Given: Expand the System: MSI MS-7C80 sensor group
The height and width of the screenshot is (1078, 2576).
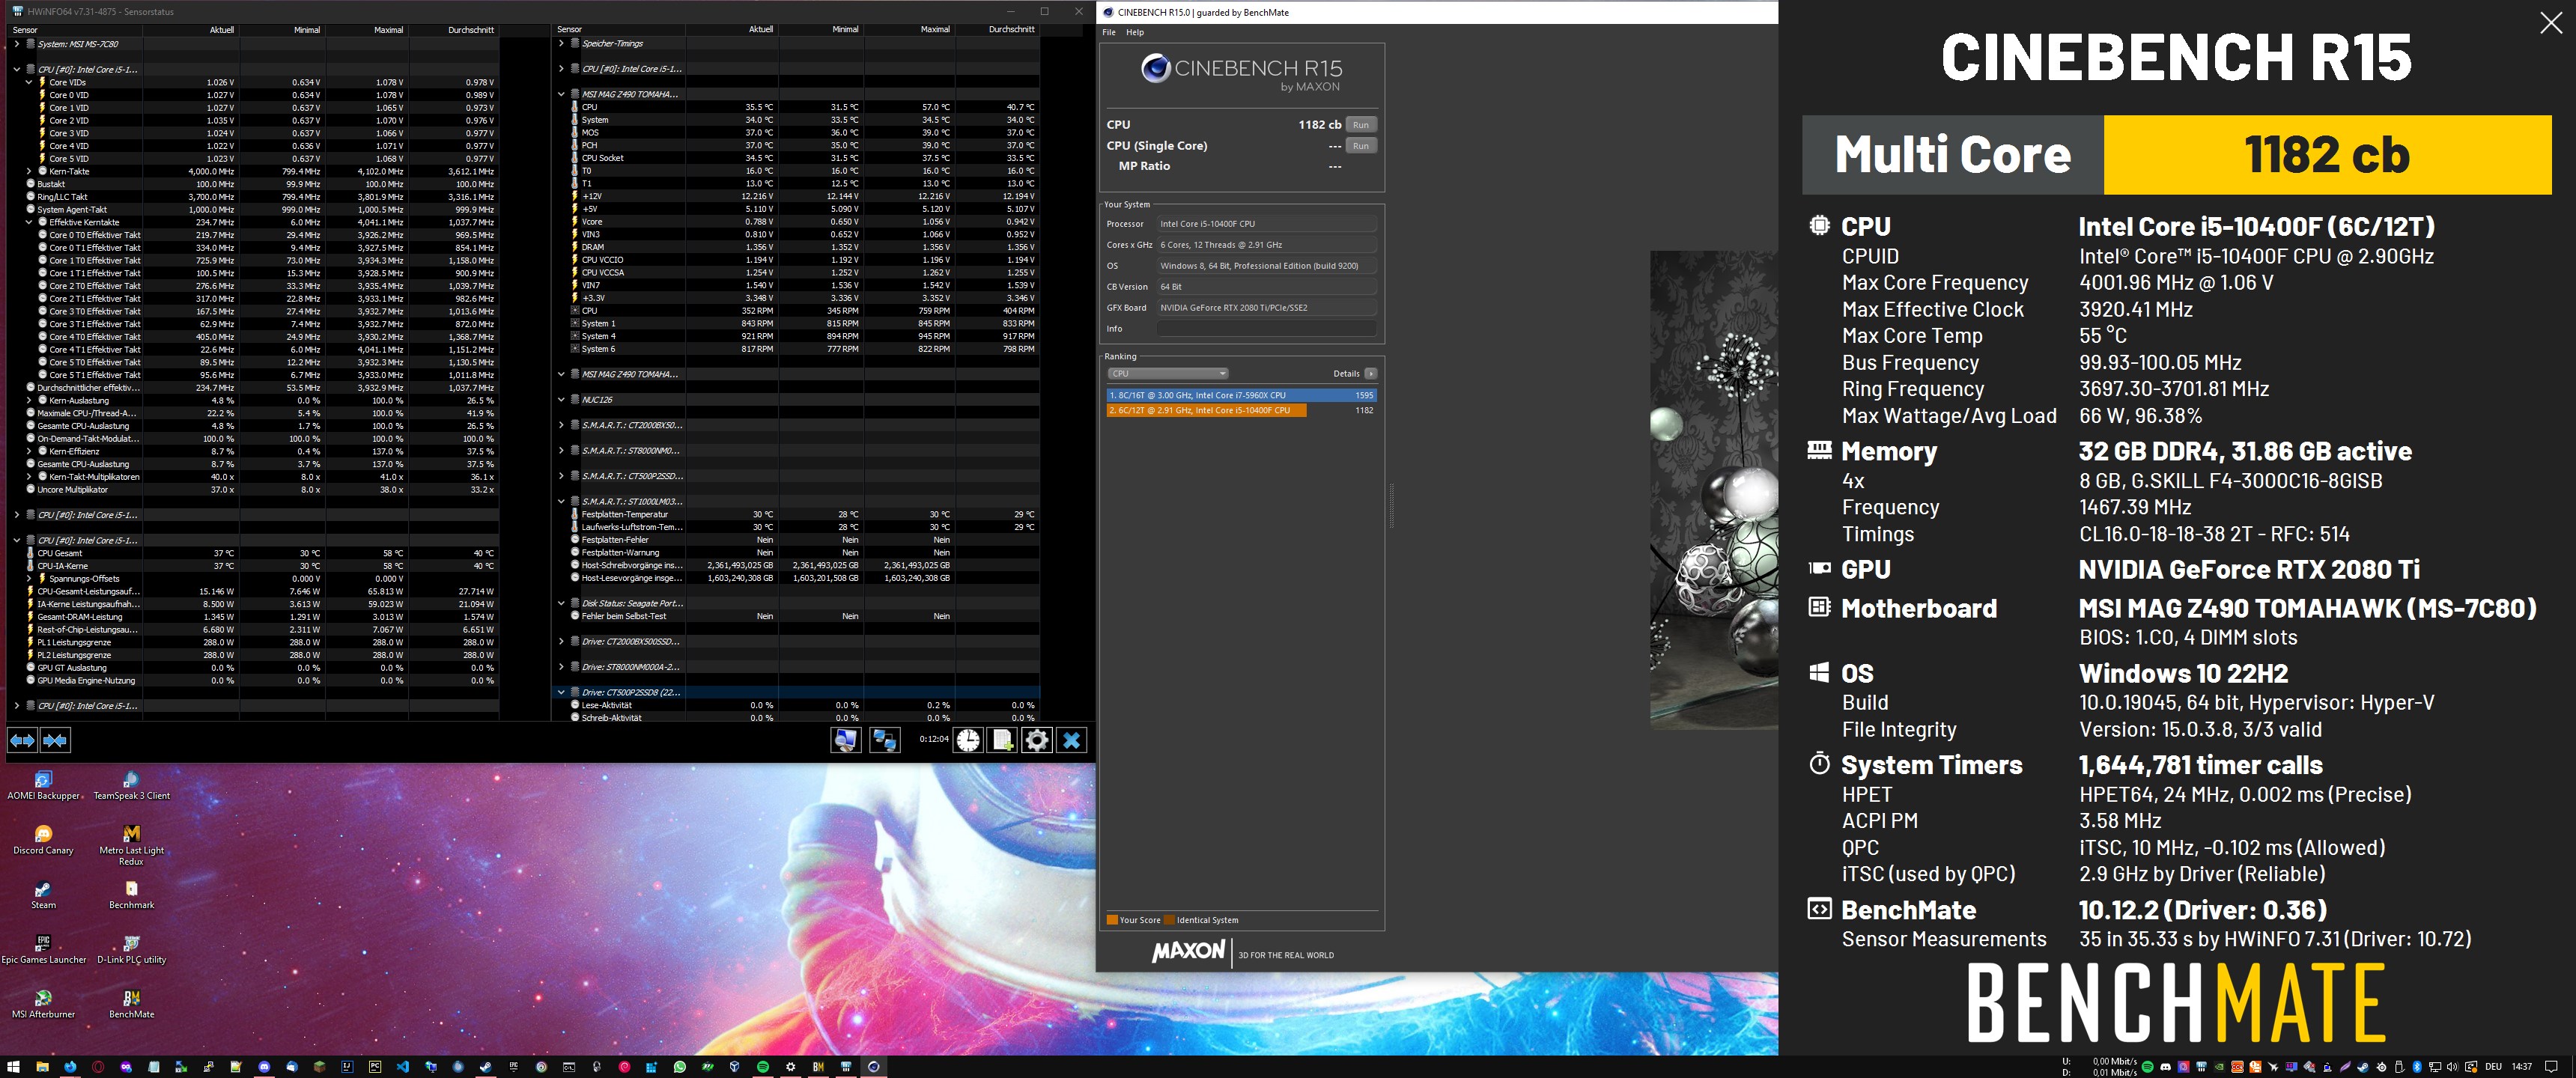Looking at the screenshot, I should (16, 44).
